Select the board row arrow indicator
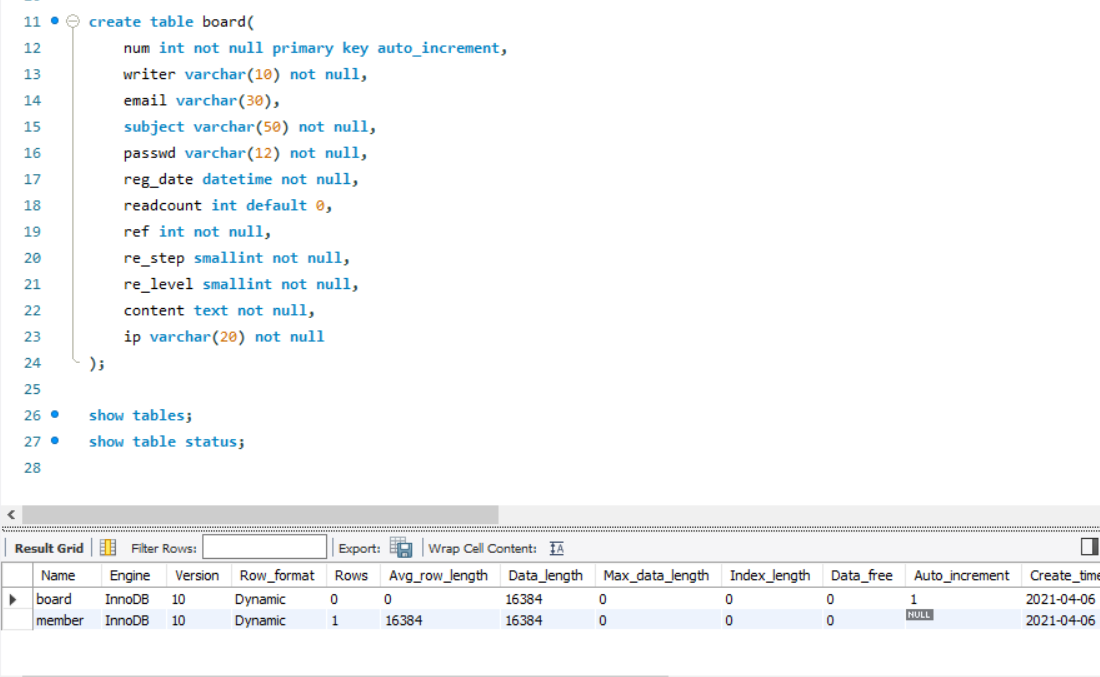The height and width of the screenshot is (677, 1100). coord(13,599)
